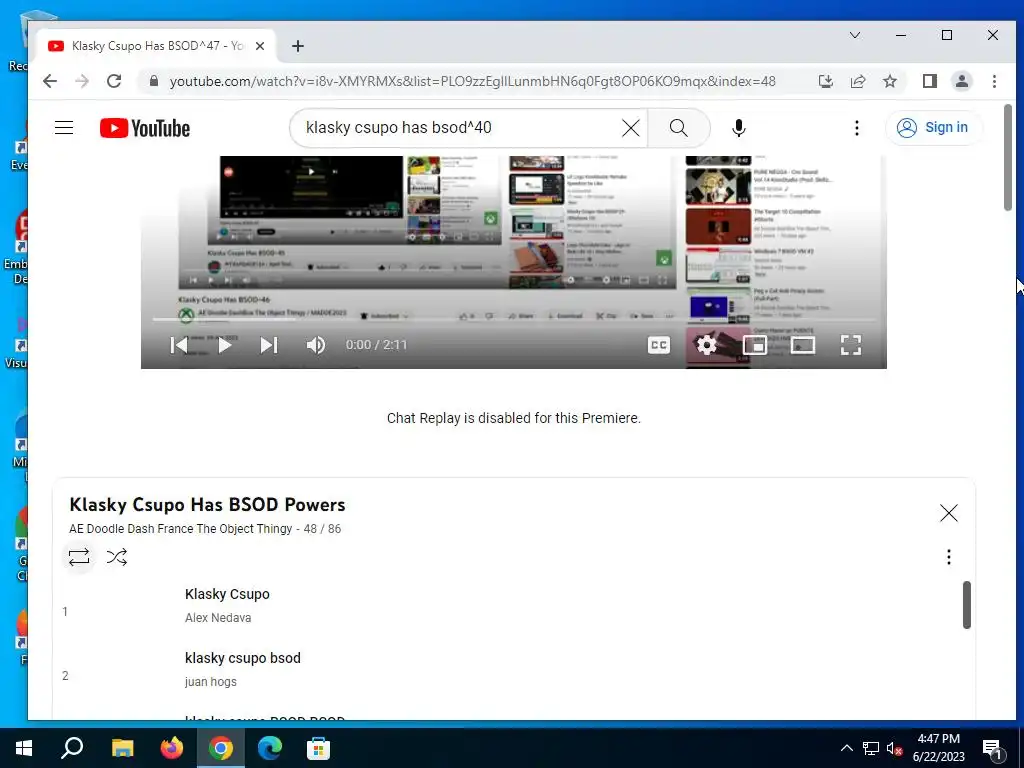
Task: Open Klasky Csupo Has BSOD Powers playlist
Action: [207, 505]
